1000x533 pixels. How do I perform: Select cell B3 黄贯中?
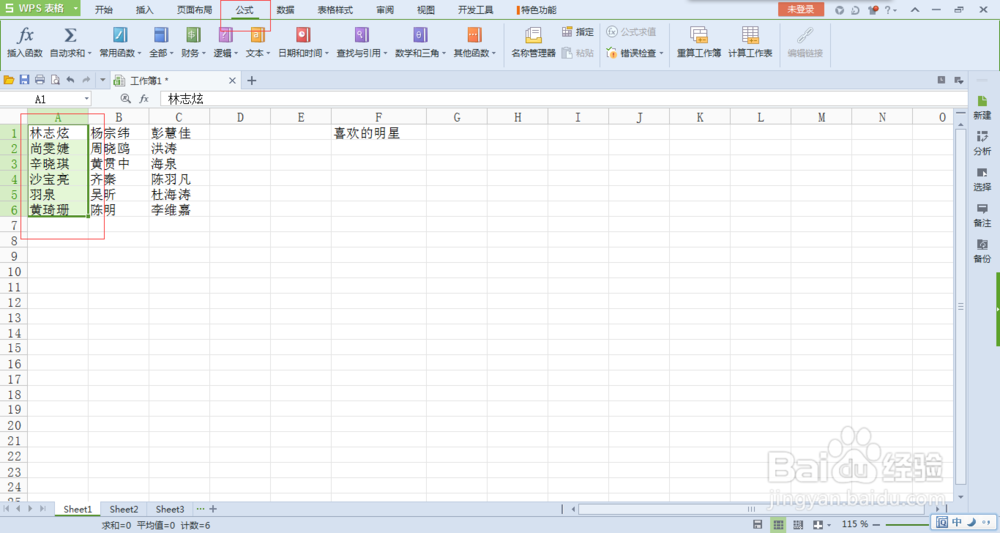point(119,164)
